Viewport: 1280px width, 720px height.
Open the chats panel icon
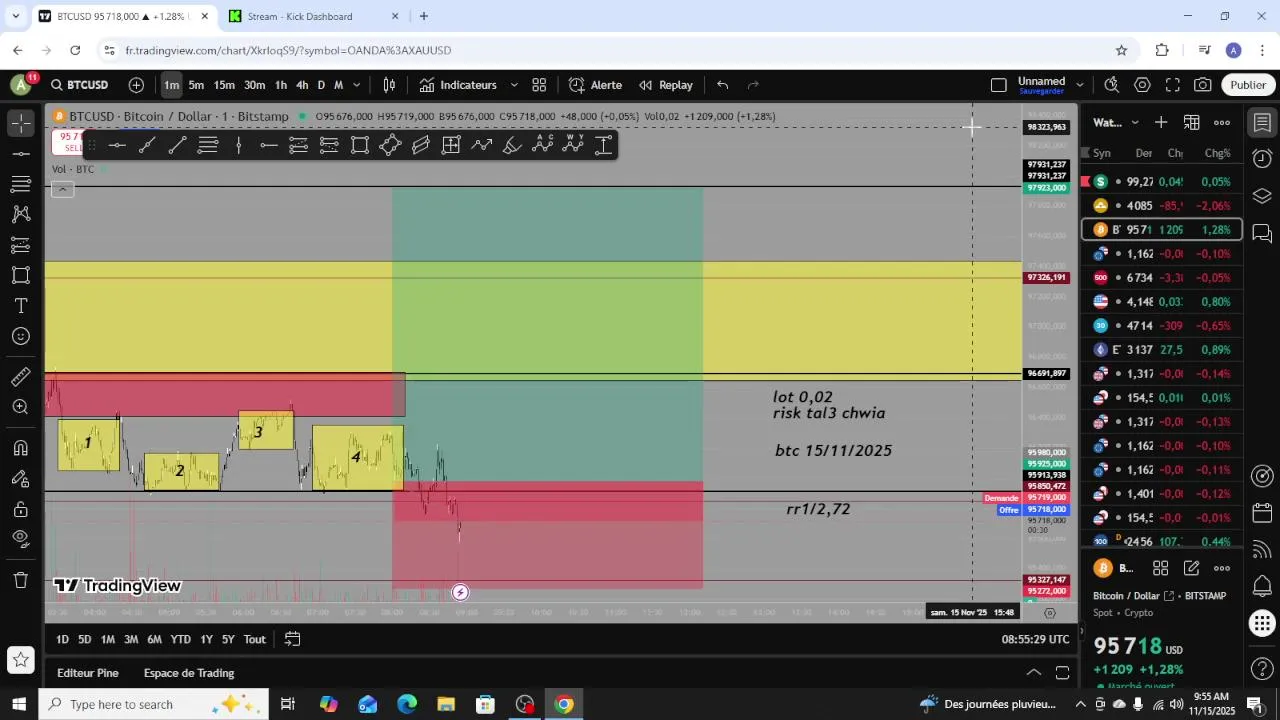(1262, 233)
